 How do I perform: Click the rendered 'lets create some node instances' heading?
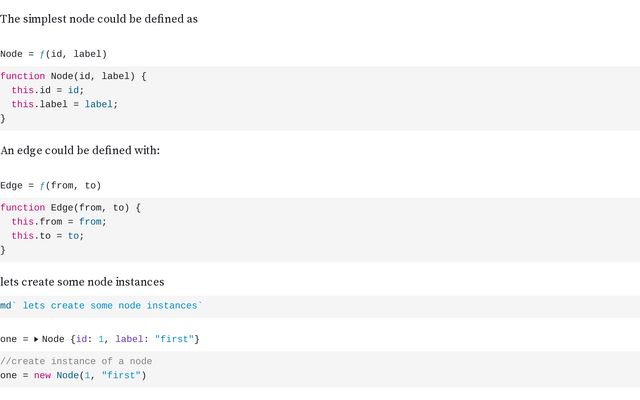tap(82, 282)
